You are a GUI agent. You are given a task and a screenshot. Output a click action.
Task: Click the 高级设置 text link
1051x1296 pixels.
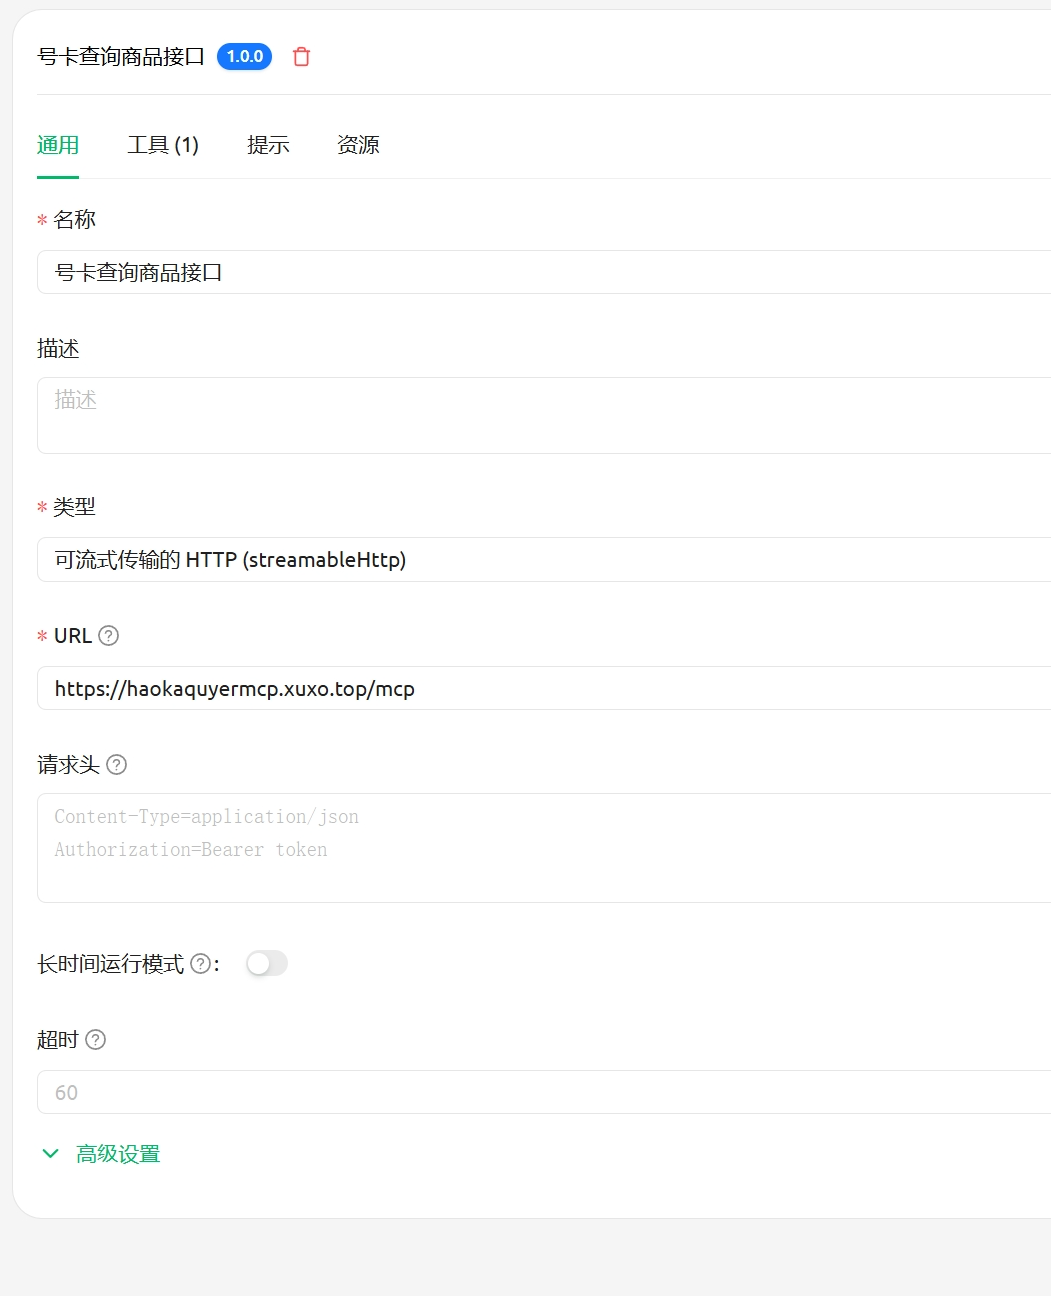118,1154
